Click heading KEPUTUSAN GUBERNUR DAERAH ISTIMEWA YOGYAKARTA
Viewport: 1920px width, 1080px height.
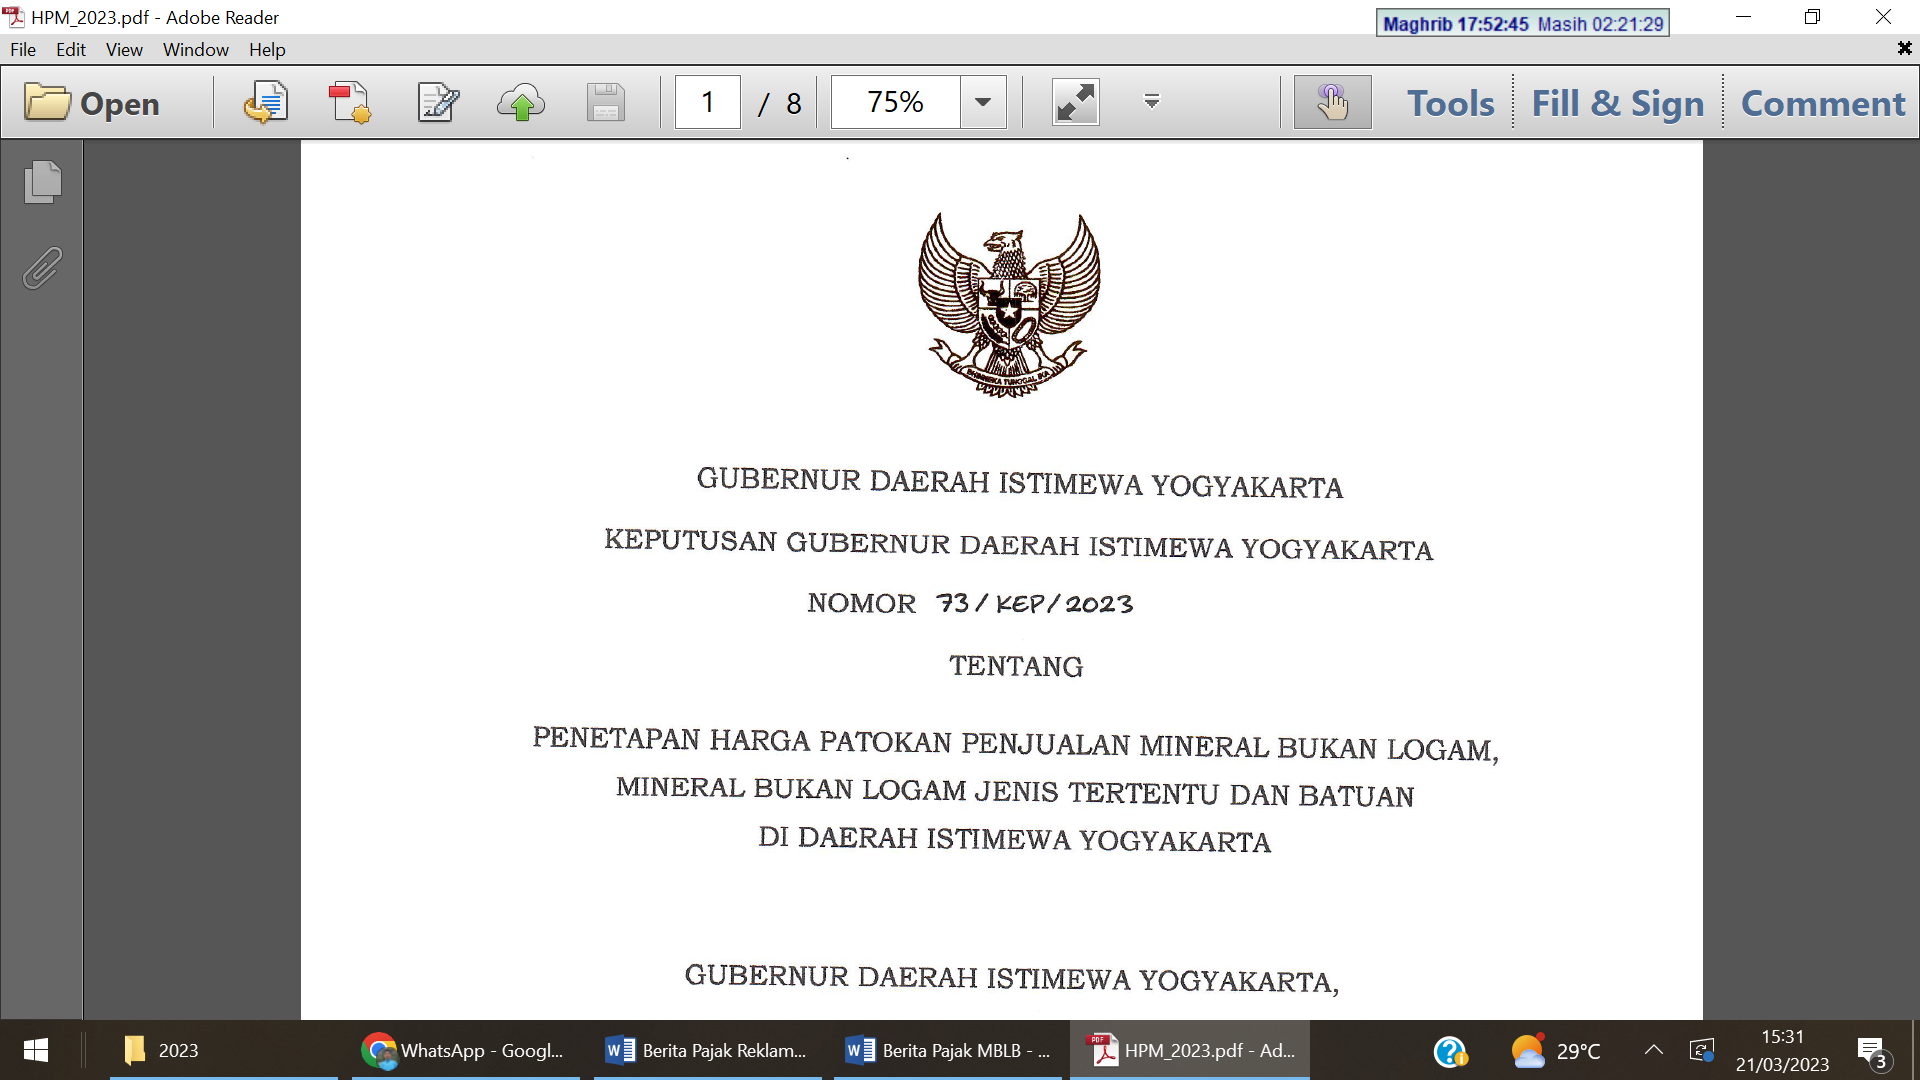[1018, 545]
